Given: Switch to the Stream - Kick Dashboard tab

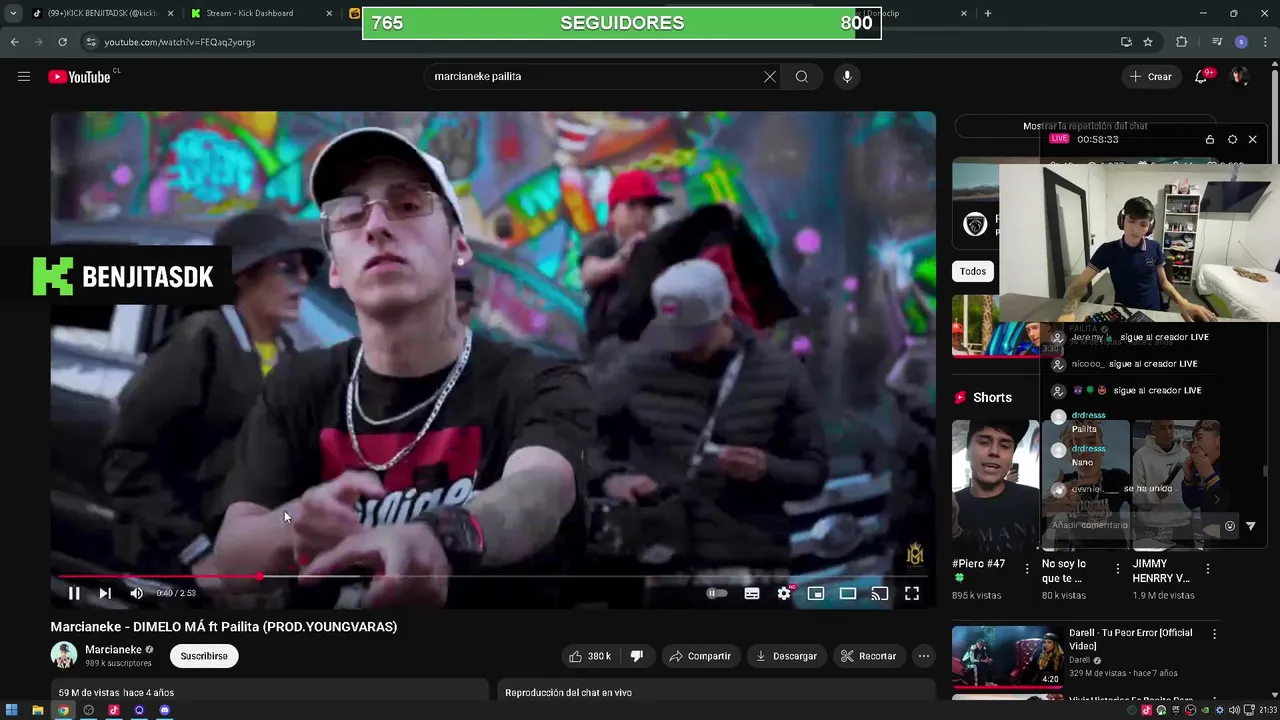Looking at the screenshot, I should [x=262, y=13].
